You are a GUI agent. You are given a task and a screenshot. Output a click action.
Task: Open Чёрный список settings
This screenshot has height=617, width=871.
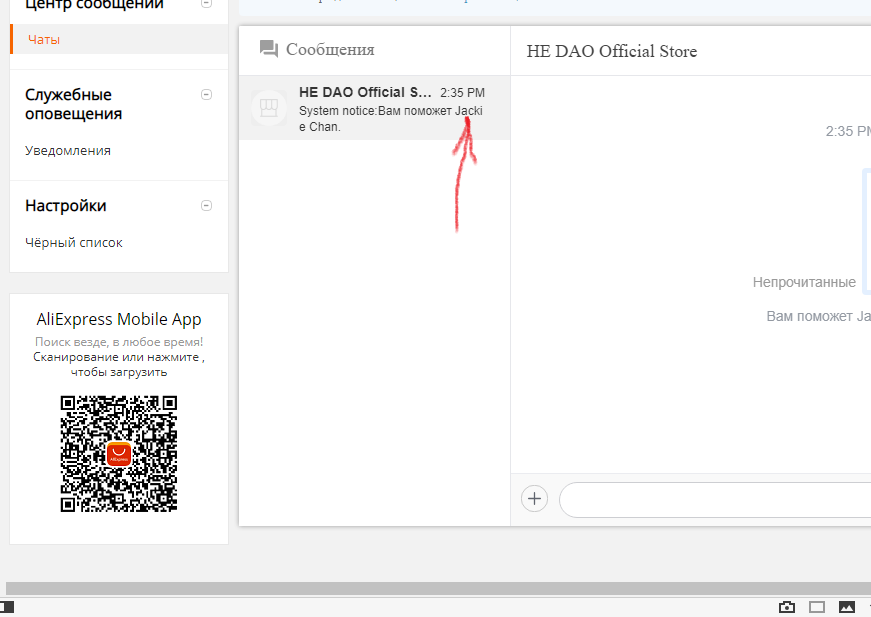point(73,243)
